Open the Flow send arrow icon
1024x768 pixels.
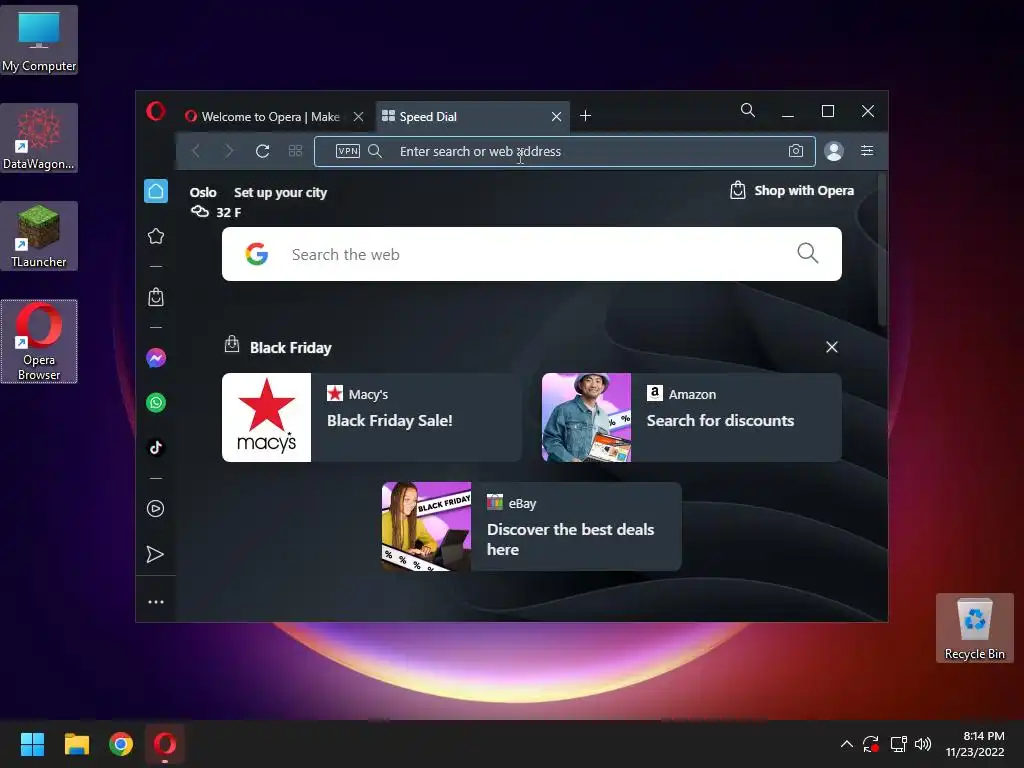[155, 554]
